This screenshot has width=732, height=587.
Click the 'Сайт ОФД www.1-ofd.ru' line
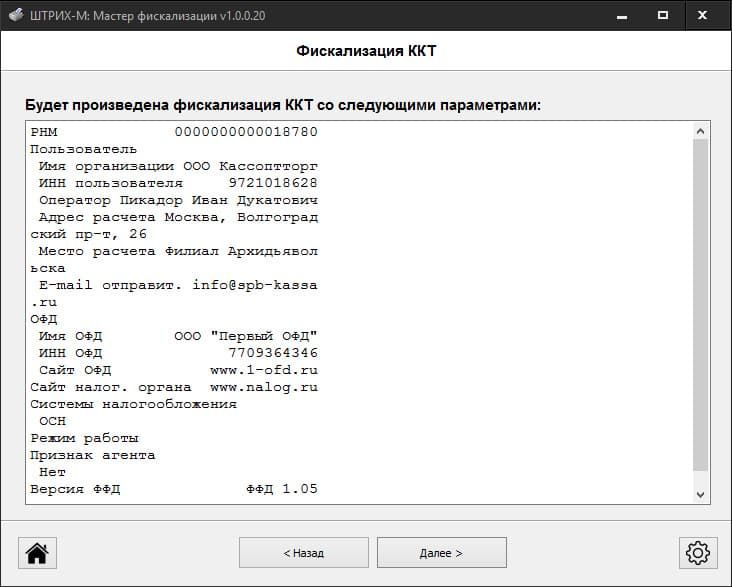[178, 370]
